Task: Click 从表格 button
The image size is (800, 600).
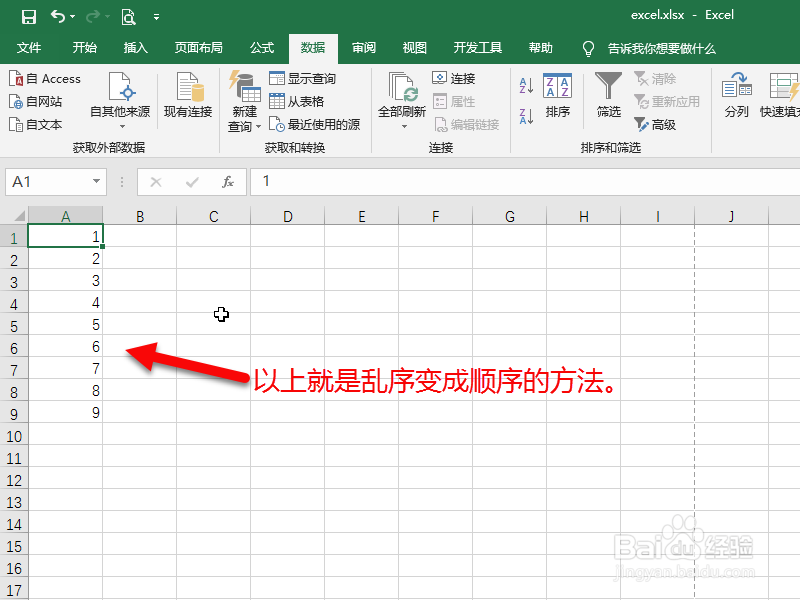Action: [x=296, y=102]
